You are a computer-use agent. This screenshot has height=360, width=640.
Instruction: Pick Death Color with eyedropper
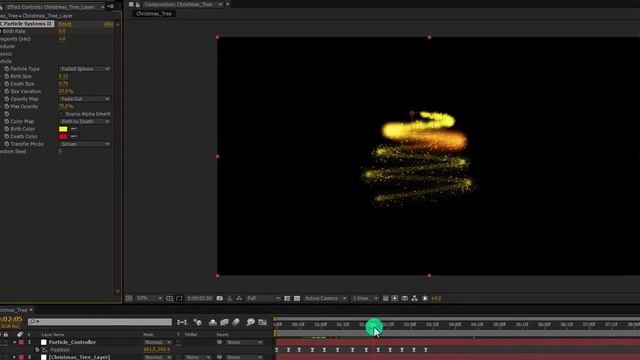click(x=74, y=137)
